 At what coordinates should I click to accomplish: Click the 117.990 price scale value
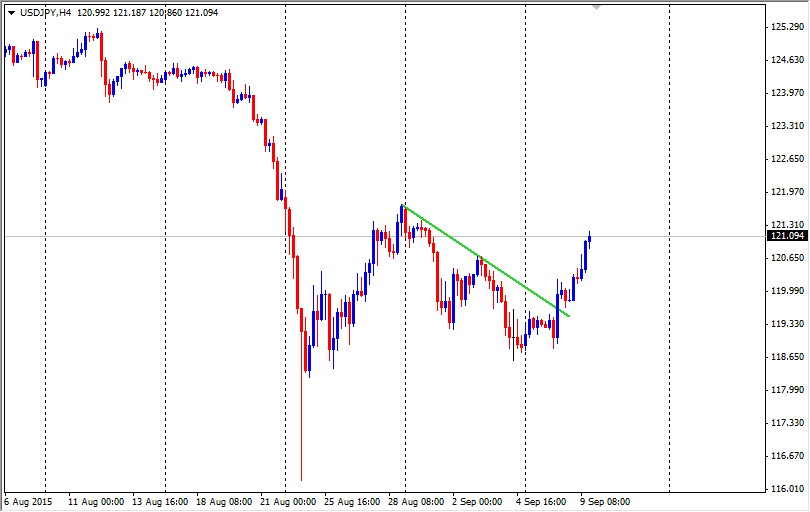787,390
